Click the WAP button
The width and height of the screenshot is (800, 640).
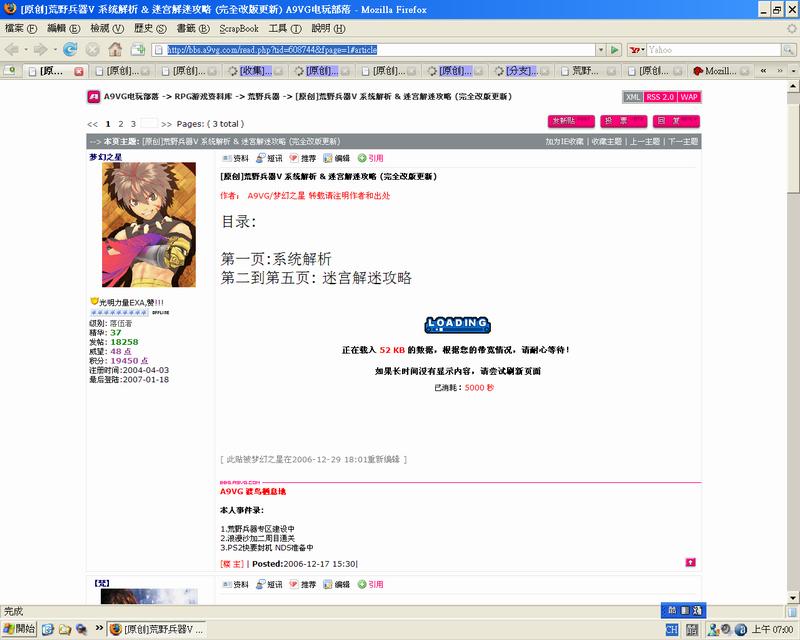tap(689, 97)
